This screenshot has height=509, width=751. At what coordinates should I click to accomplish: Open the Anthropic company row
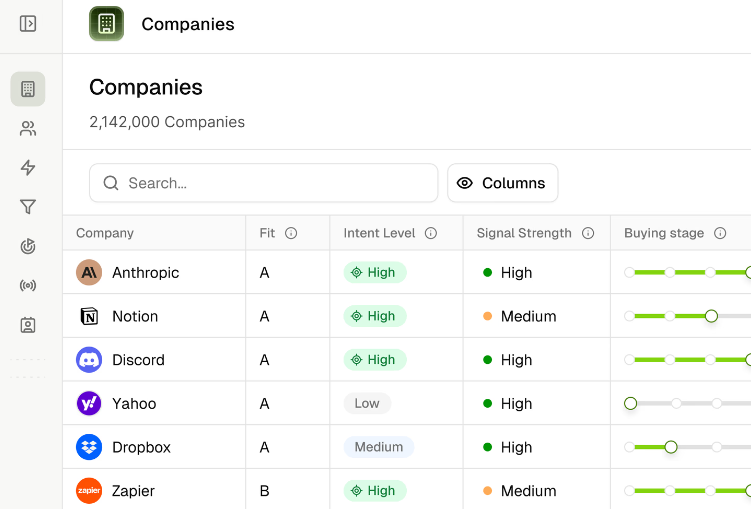point(145,272)
